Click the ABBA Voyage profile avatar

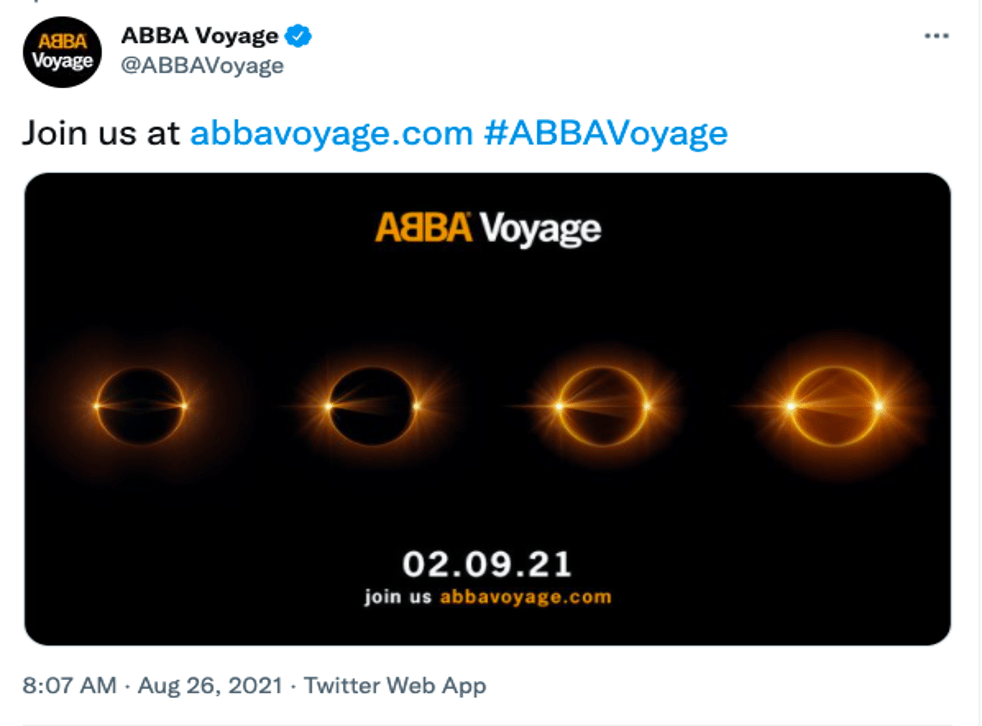pos(62,52)
